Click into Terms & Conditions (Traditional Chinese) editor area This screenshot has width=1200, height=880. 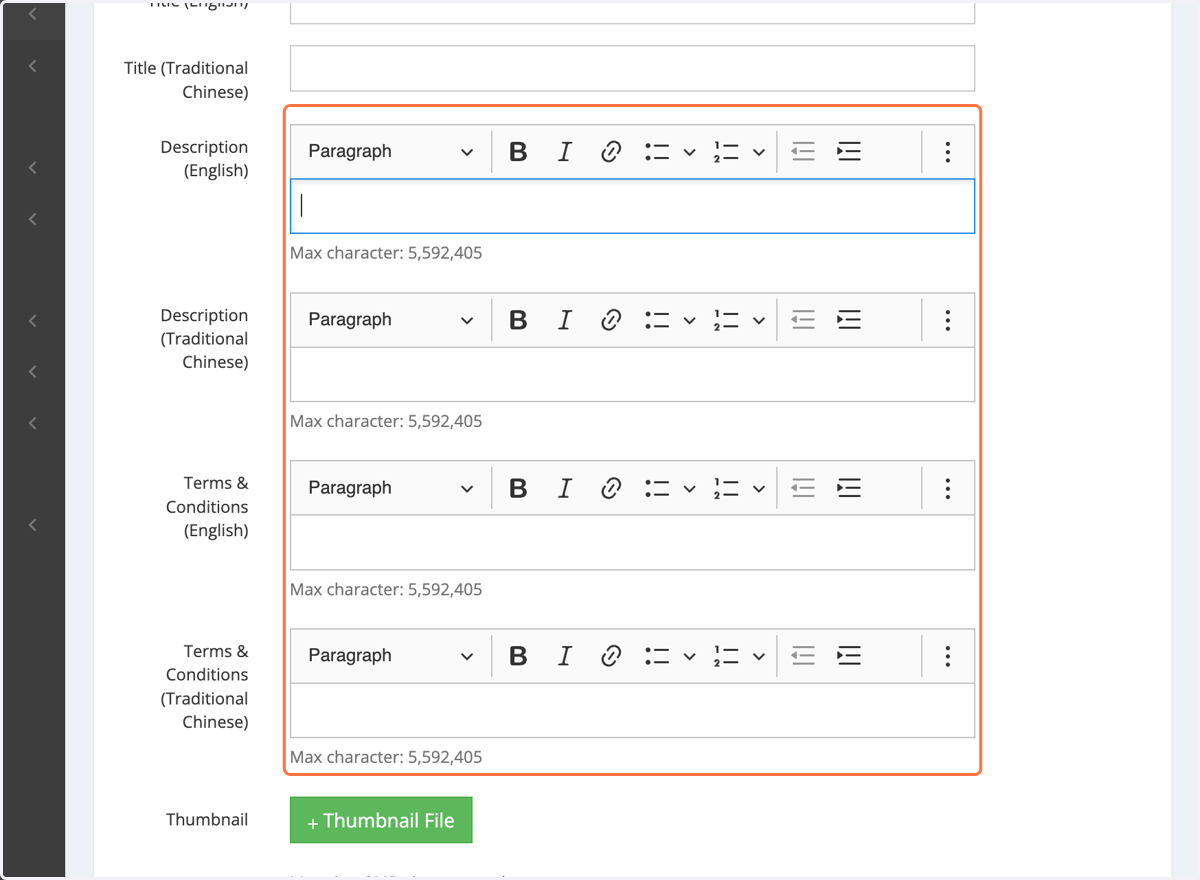click(632, 710)
